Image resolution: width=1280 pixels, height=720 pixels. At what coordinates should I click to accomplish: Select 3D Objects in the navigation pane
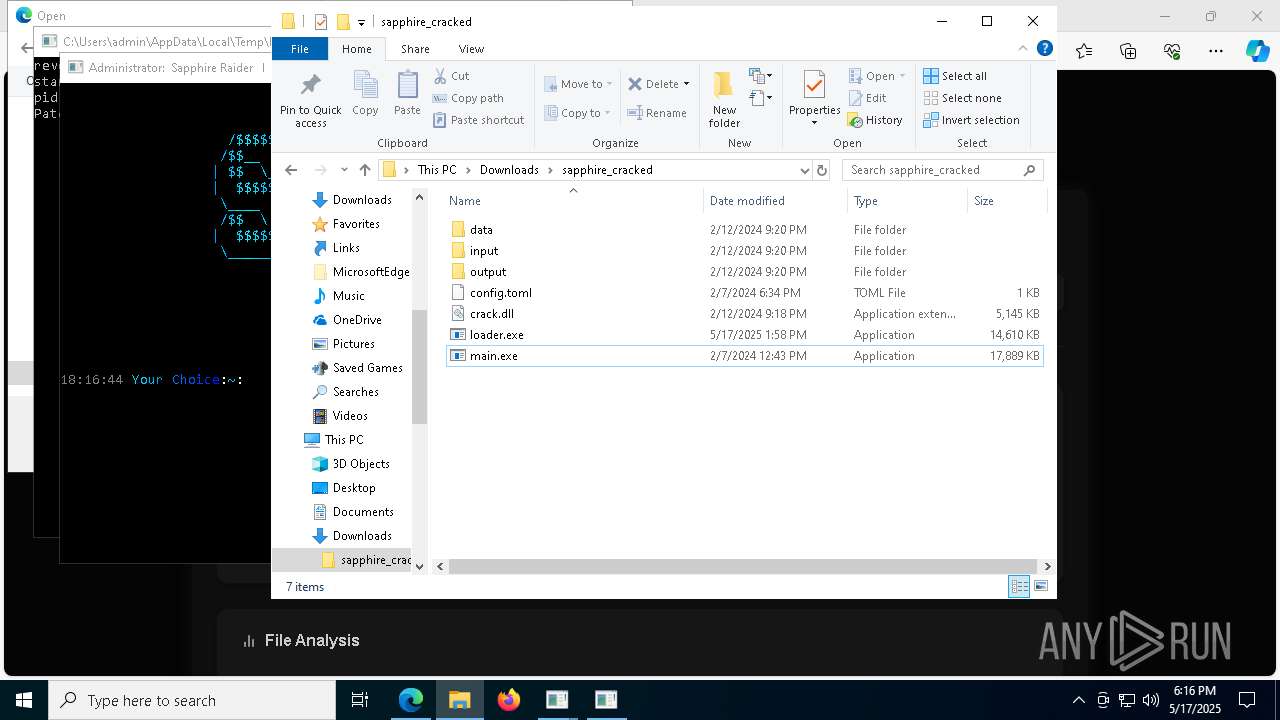click(x=361, y=464)
